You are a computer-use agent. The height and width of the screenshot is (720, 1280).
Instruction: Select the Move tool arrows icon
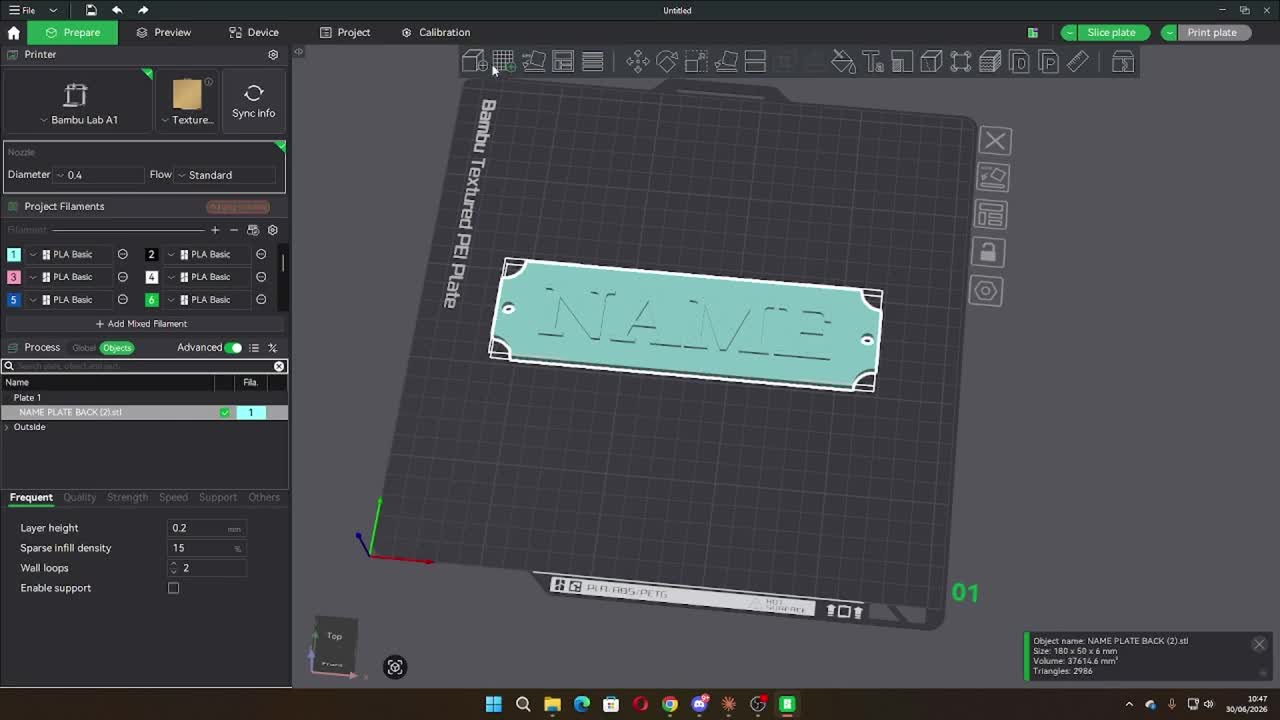pyautogui.click(x=637, y=62)
